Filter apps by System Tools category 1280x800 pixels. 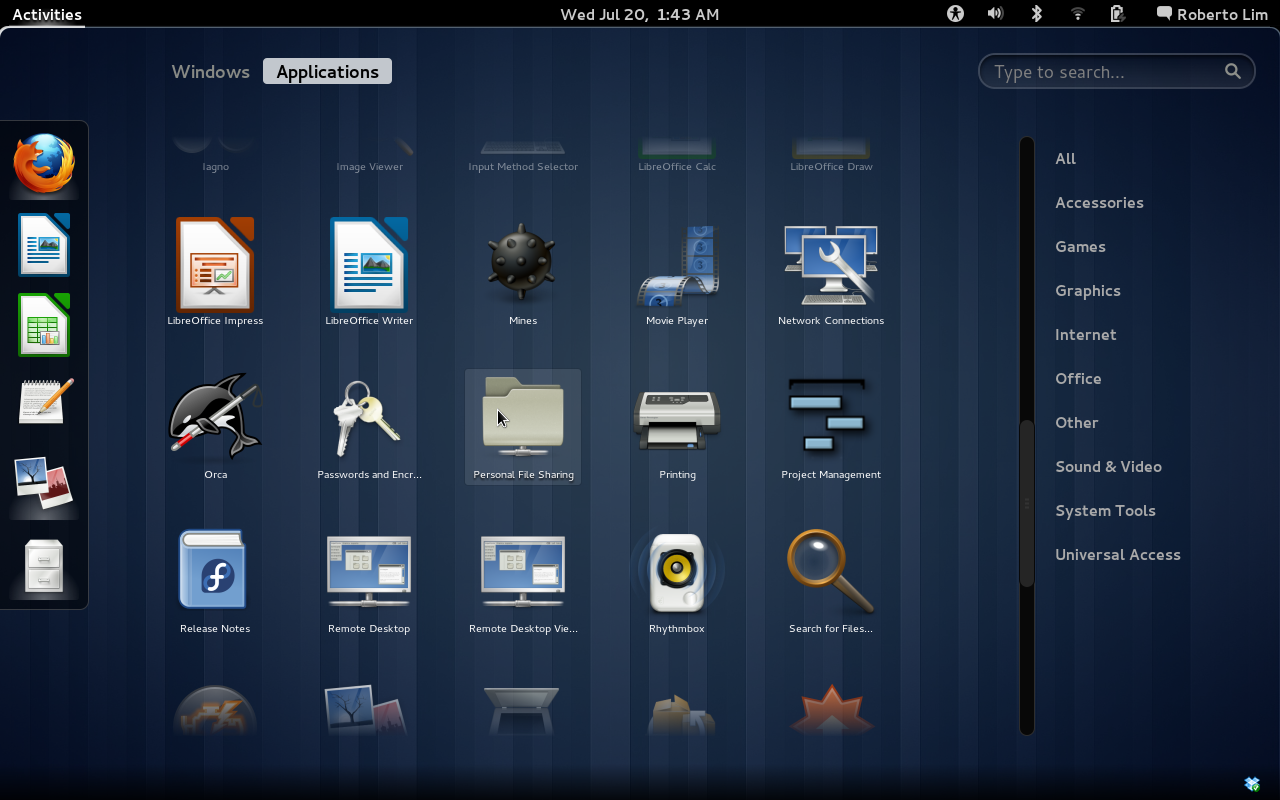(1105, 510)
